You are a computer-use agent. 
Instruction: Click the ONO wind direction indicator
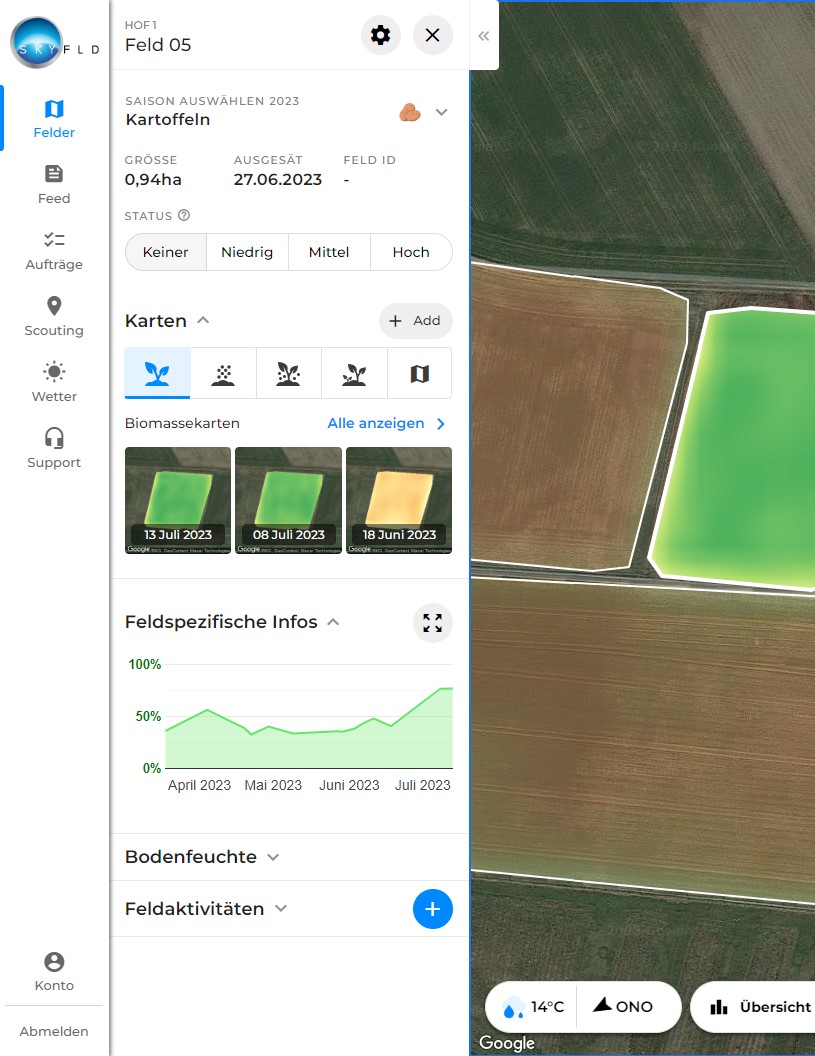[x=623, y=1006]
